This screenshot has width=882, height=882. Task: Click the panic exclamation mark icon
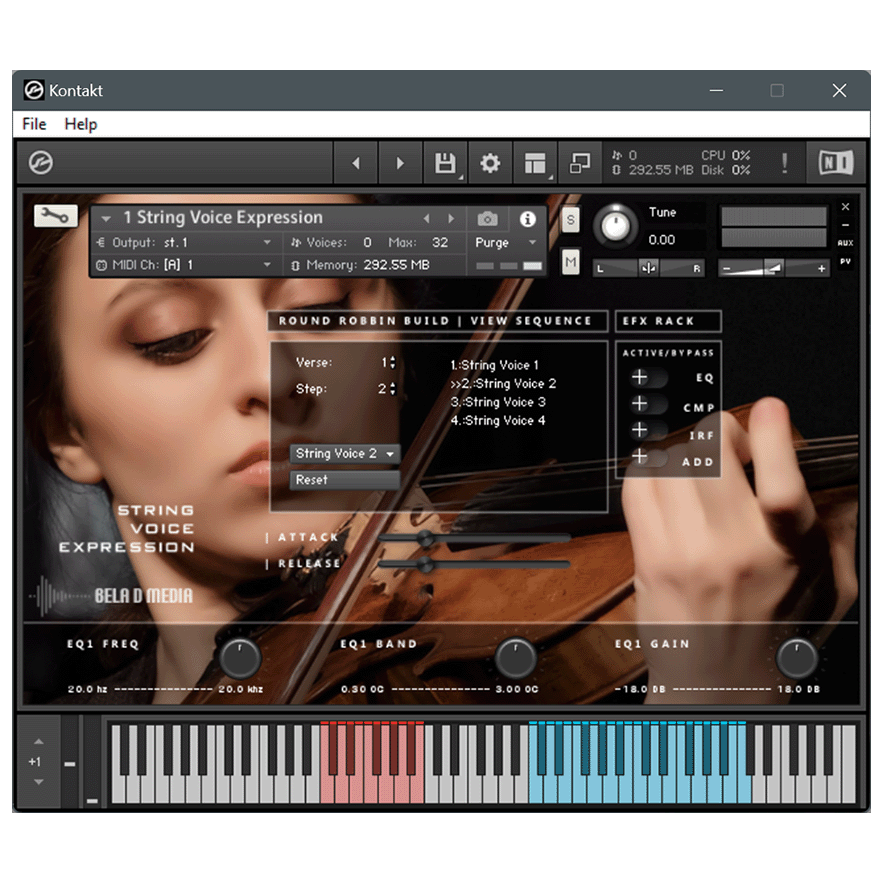tap(785, 162)
